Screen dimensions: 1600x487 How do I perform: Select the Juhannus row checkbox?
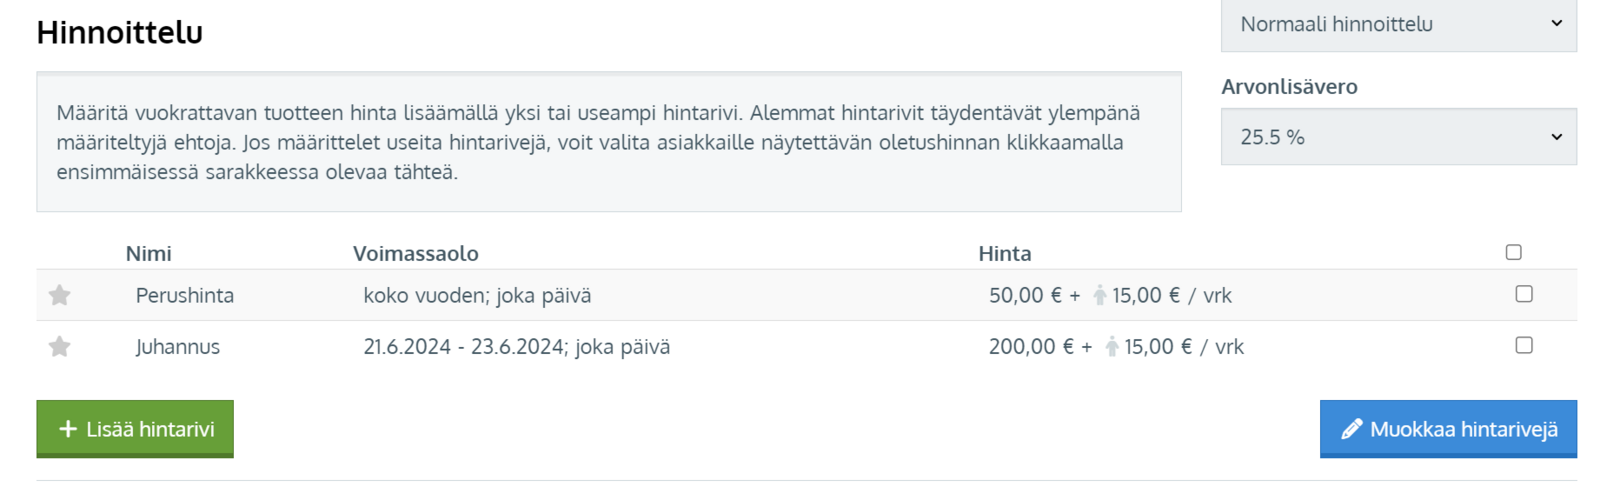pos(1524,345)
